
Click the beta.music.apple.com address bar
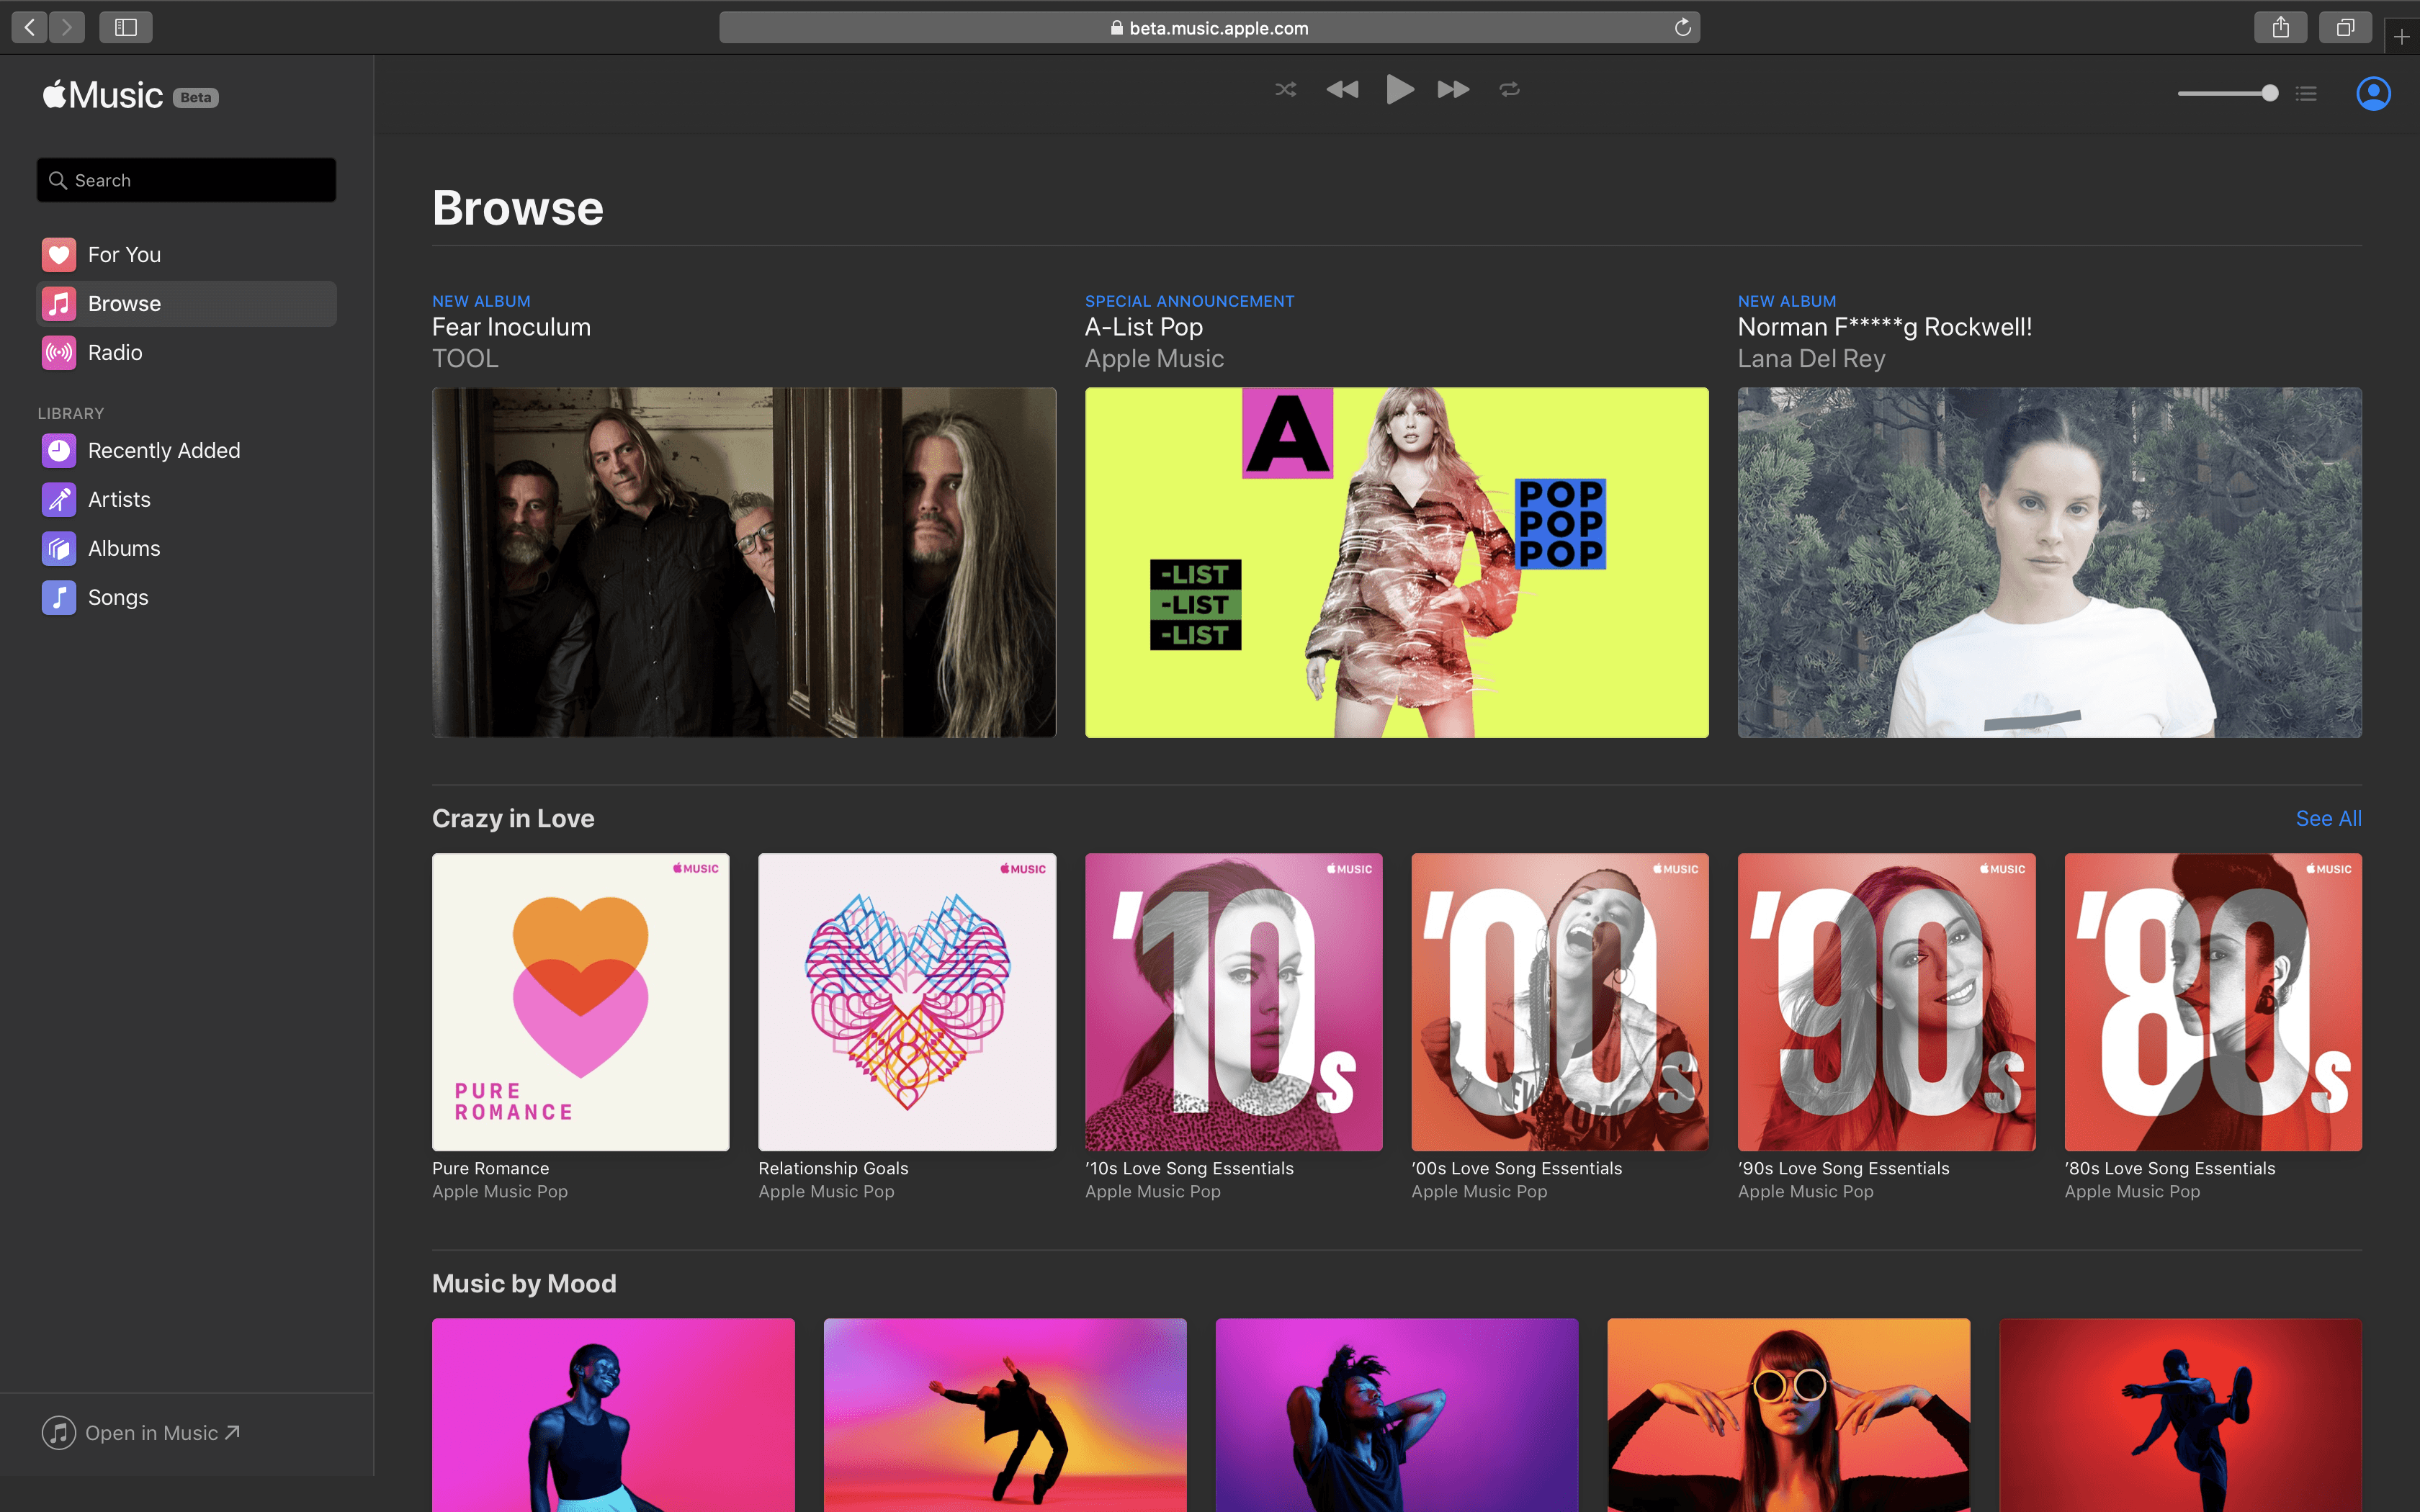coord(1209,28)
